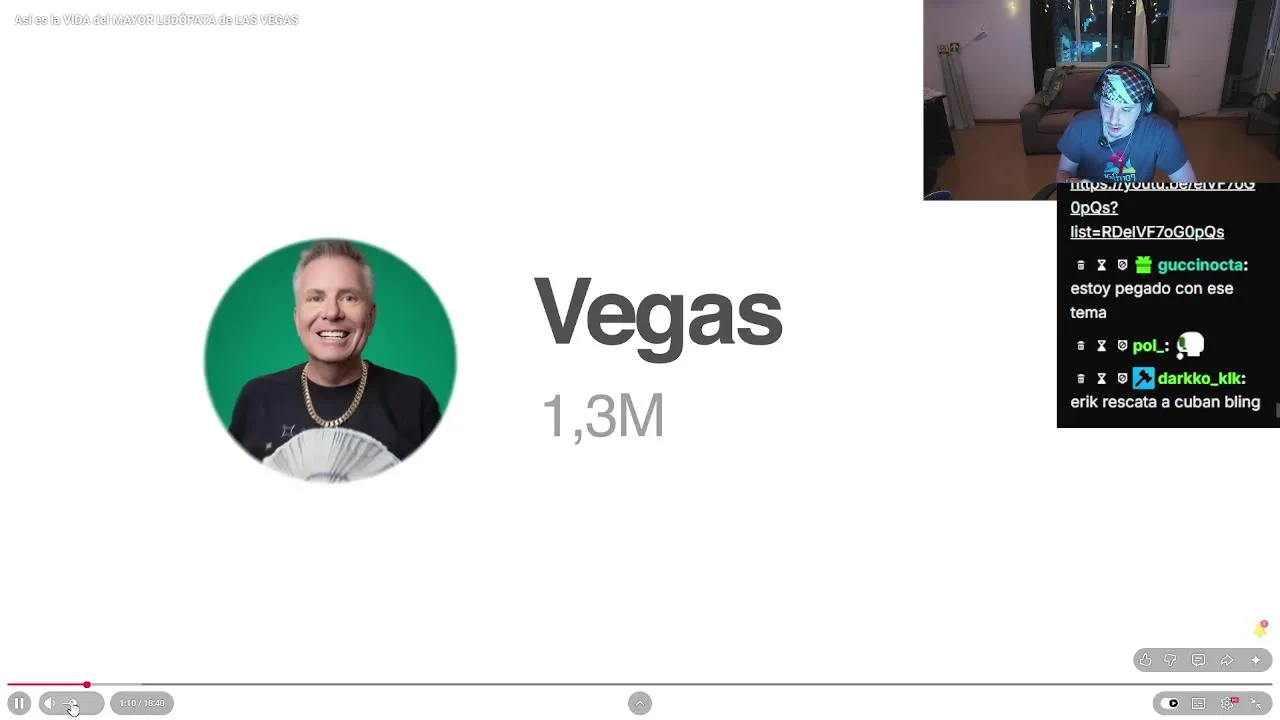
Task: Click the guccinocta username in chat
Action: coord(1200,265)
